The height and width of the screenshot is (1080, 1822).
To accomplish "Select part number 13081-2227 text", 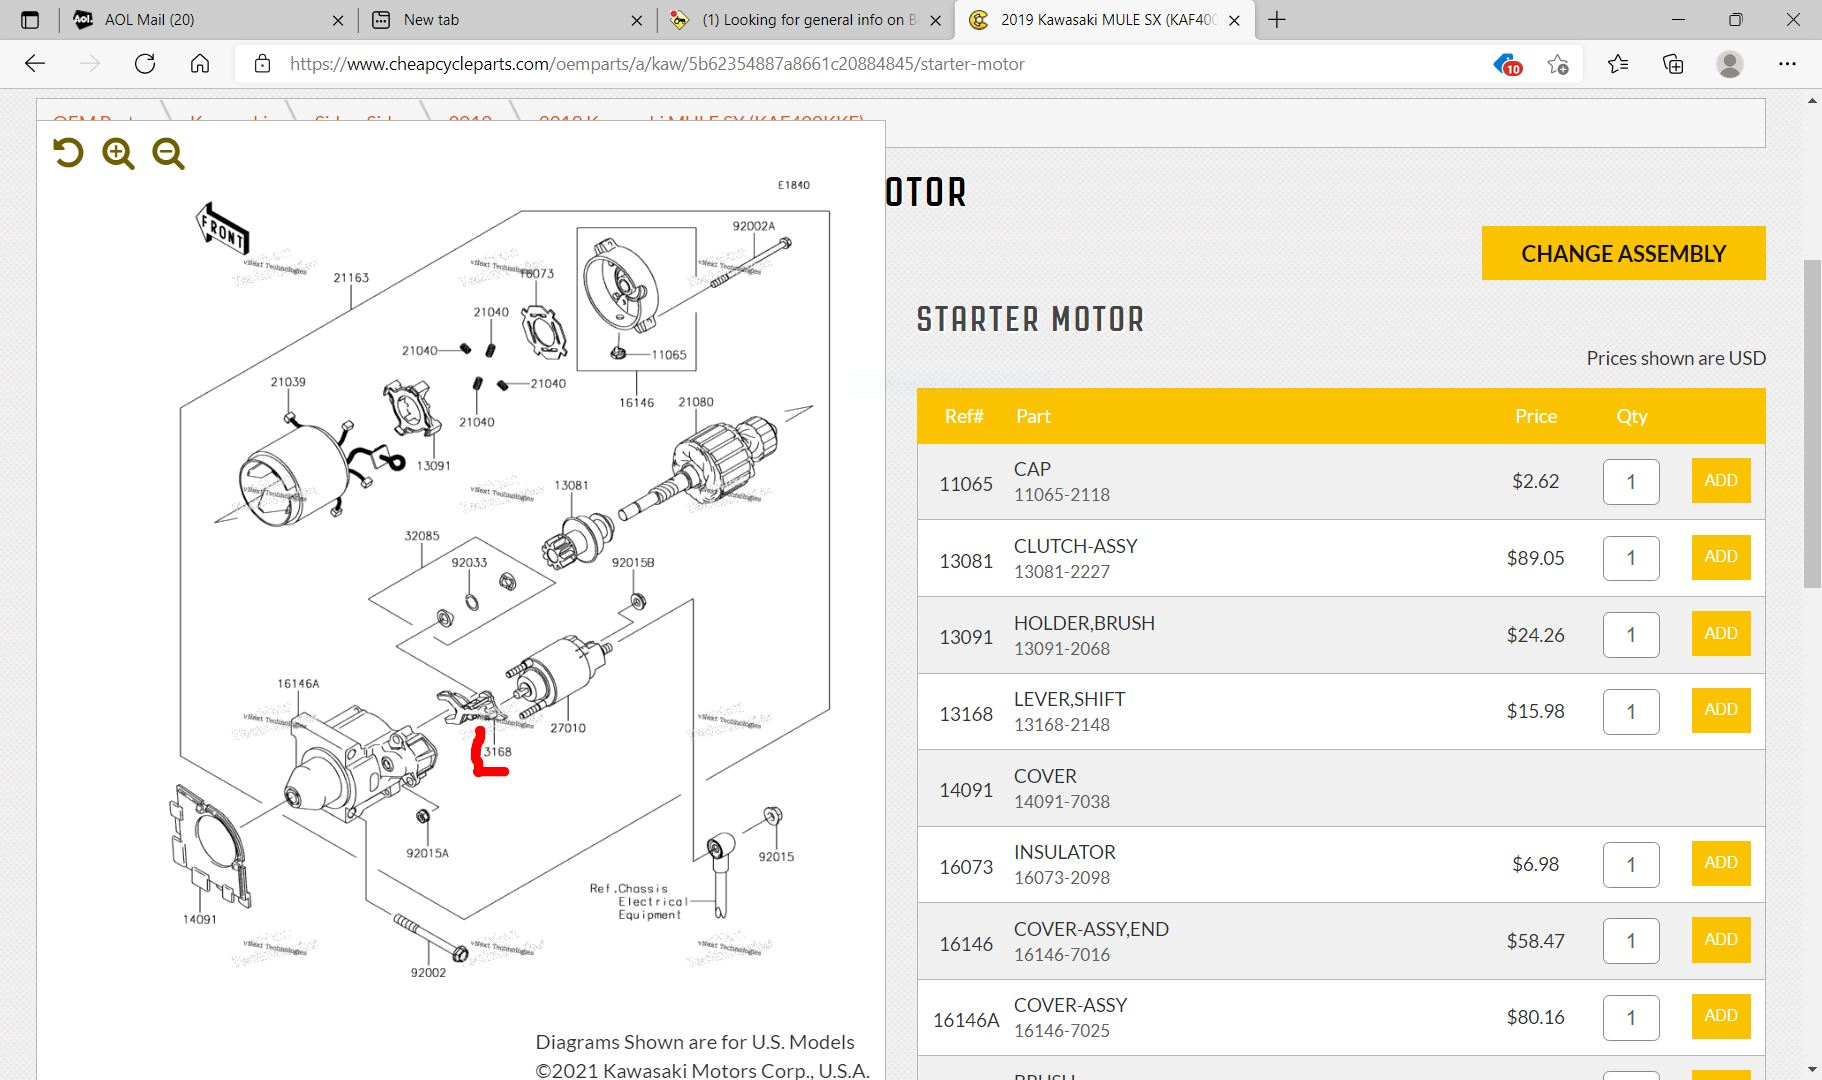I will 1062,572.
